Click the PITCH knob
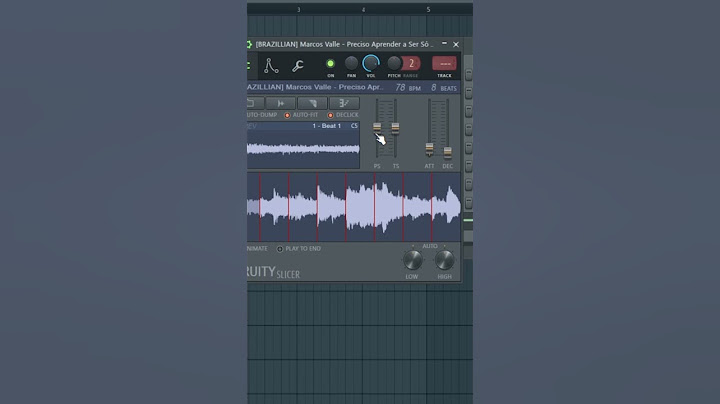The height and width of the screenshot is (404, 720). pyautogui.click(x=394, y=63)
